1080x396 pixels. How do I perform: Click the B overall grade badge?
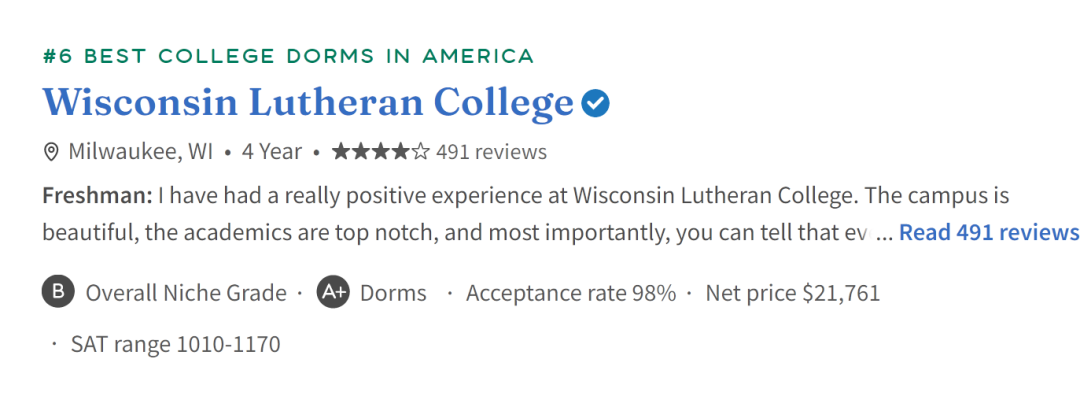[x=59, y=292]
